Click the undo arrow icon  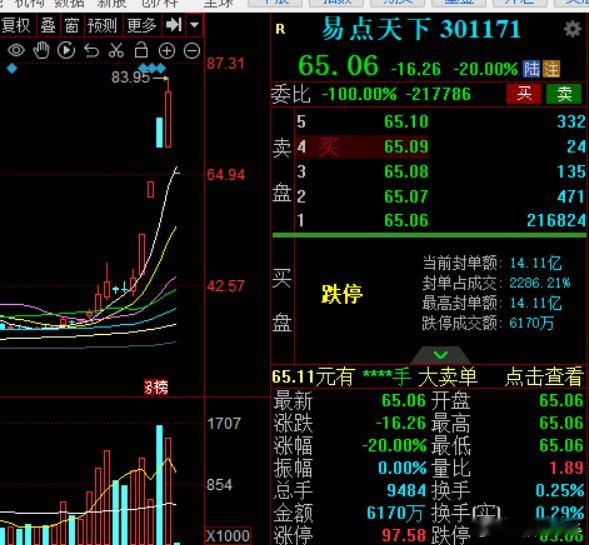(91, 51)
